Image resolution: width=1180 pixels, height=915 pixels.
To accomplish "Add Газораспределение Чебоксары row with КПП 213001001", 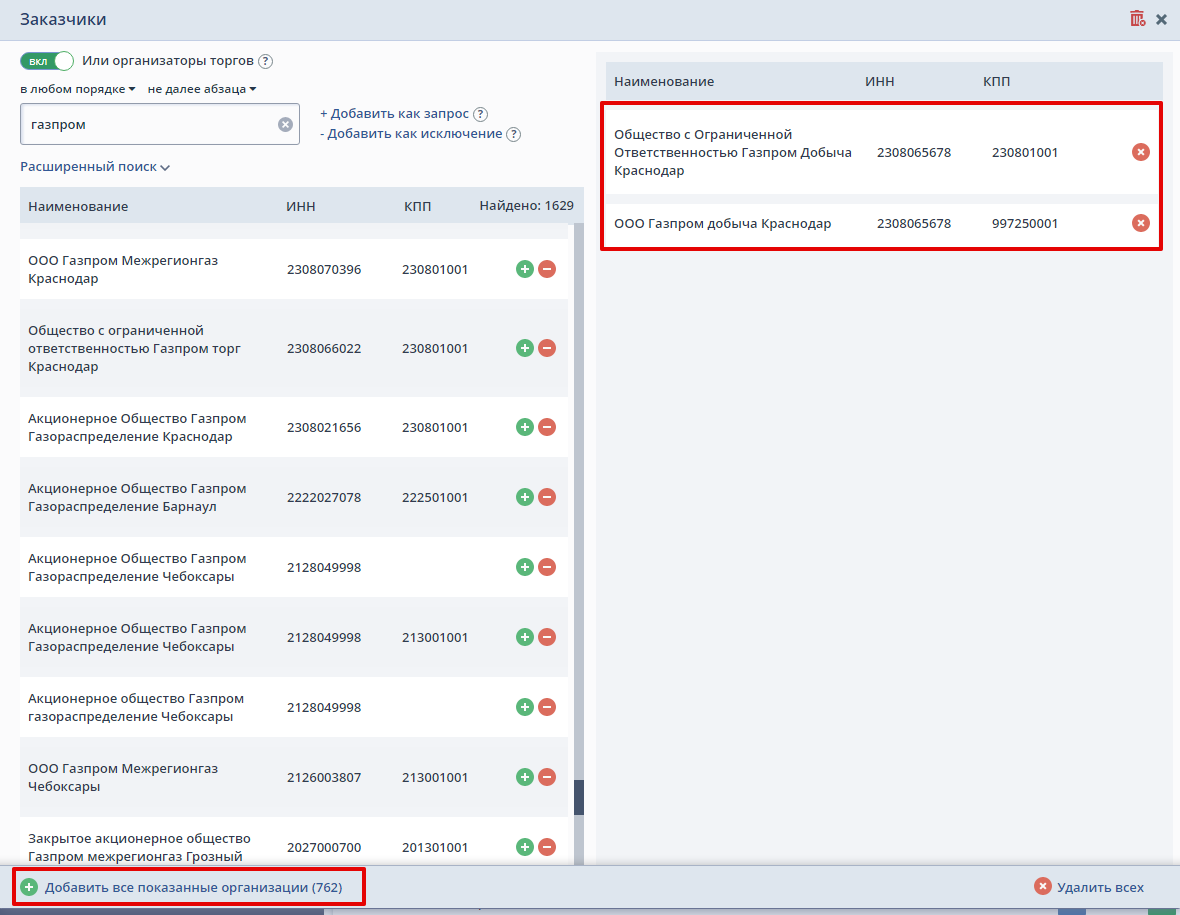I will pyautogui.click(x=525, y=637).
